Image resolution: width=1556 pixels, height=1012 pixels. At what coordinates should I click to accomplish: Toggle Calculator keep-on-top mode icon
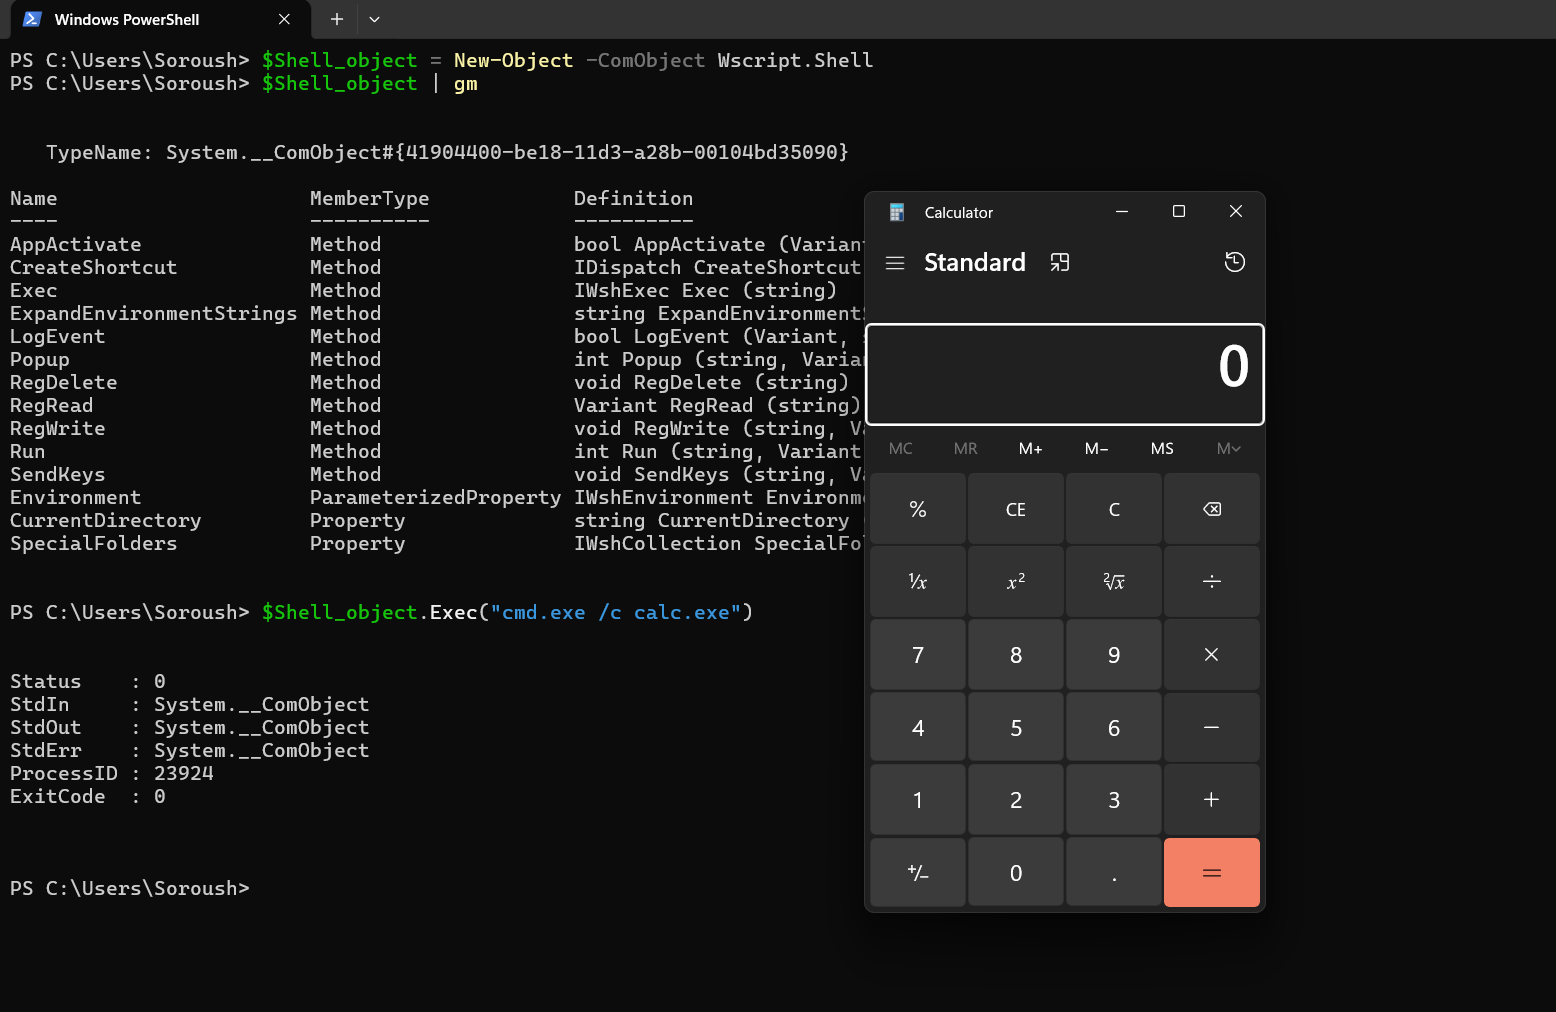tap(1060, 263)
